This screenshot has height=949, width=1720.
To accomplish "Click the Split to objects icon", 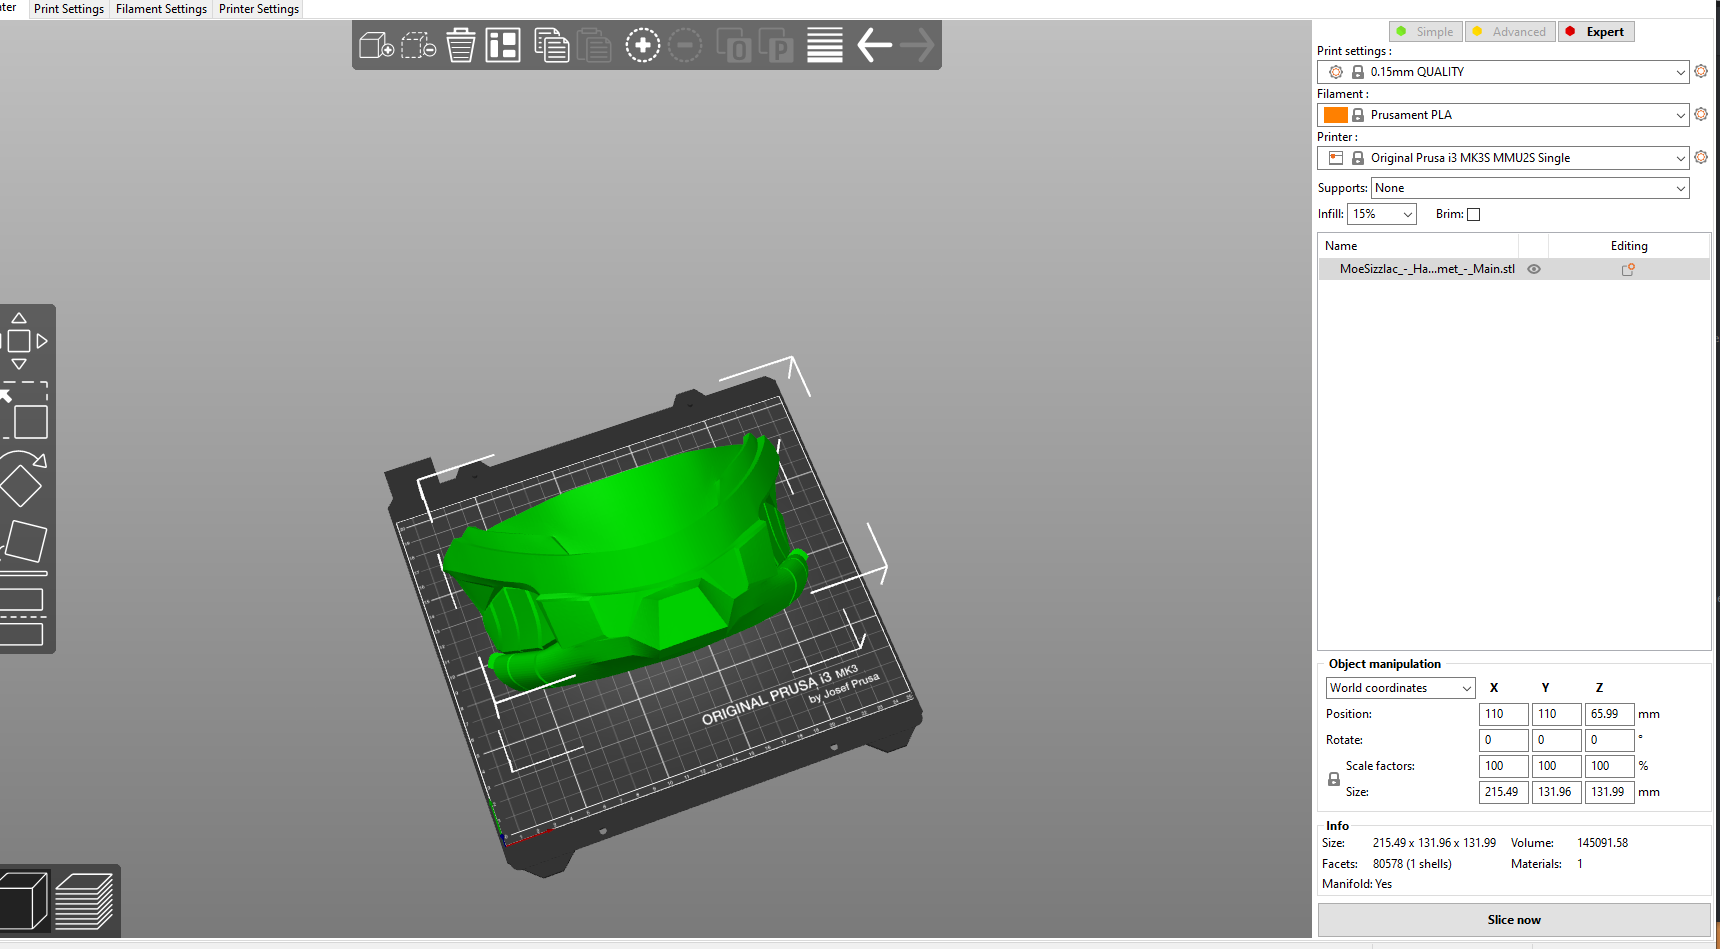I will (734, 45).
